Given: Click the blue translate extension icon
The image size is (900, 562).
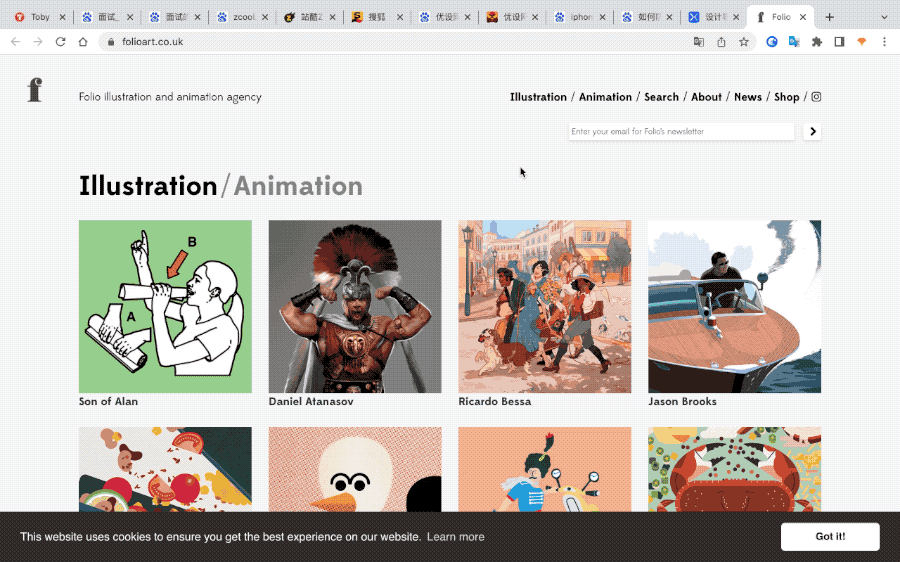Looking at the screenshot, I should [x=794, y=42].
